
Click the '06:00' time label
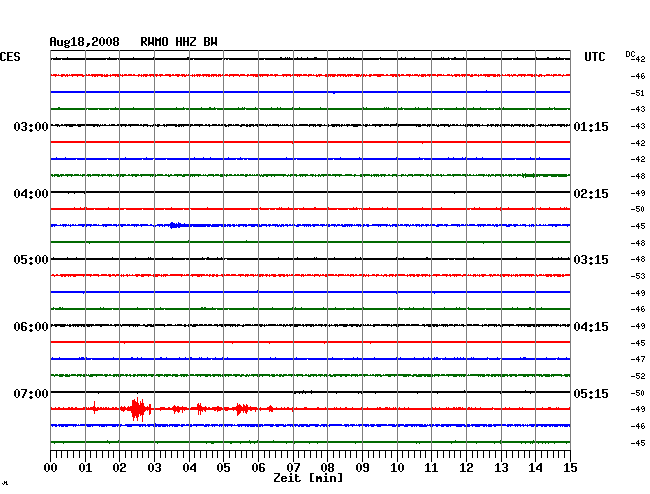(x=31, y=327)
